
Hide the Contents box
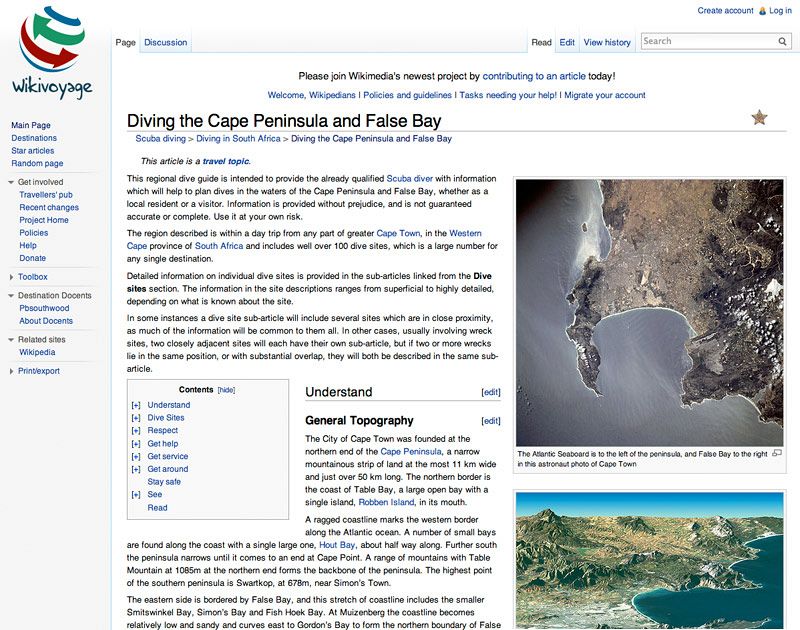tap(227, 390)
